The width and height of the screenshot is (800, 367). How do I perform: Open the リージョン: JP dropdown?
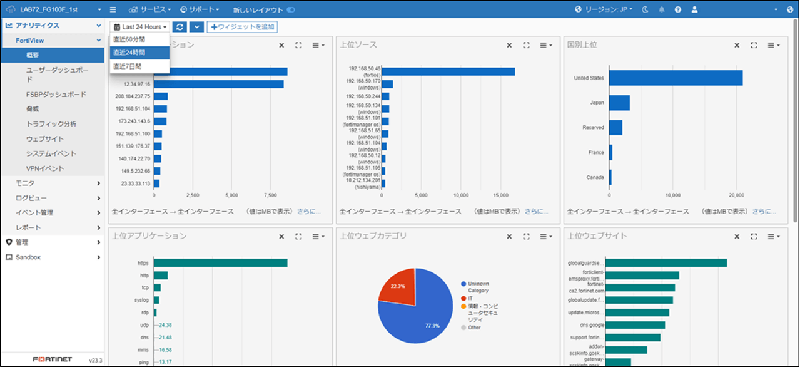pyautogui.click(x=604, y=9)
